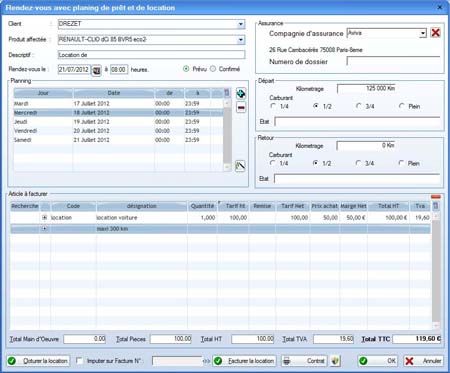450x373 pixels.
Task: Select the Prévu radio button
Action: tap(186, 69)
